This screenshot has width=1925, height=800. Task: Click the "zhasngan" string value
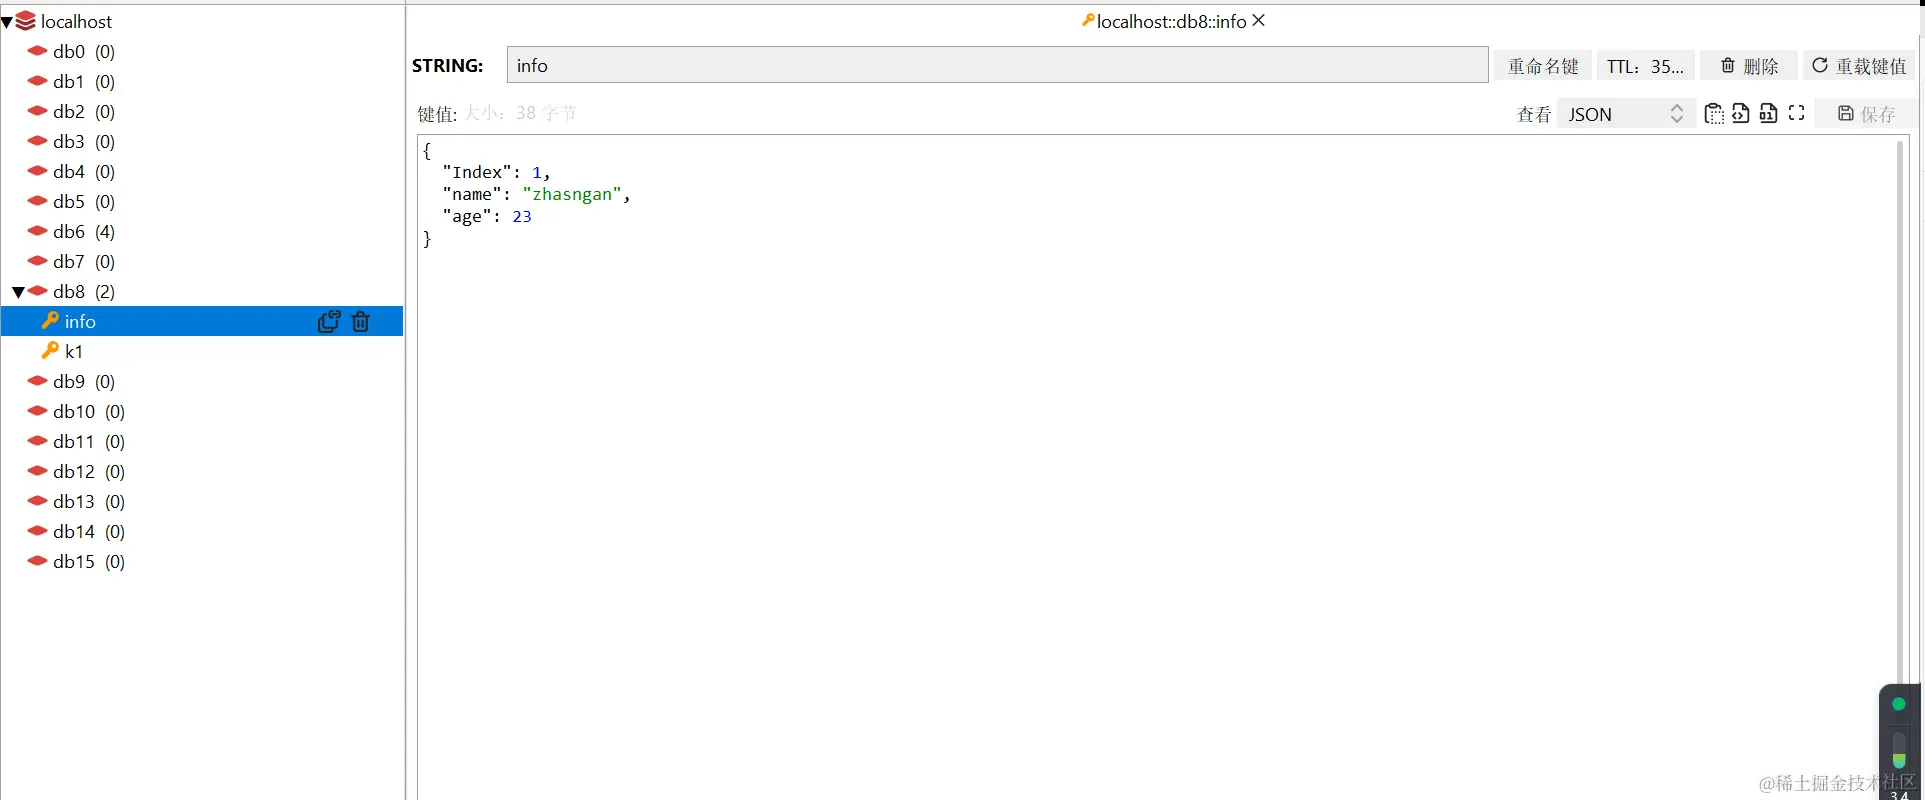point(572,194)
